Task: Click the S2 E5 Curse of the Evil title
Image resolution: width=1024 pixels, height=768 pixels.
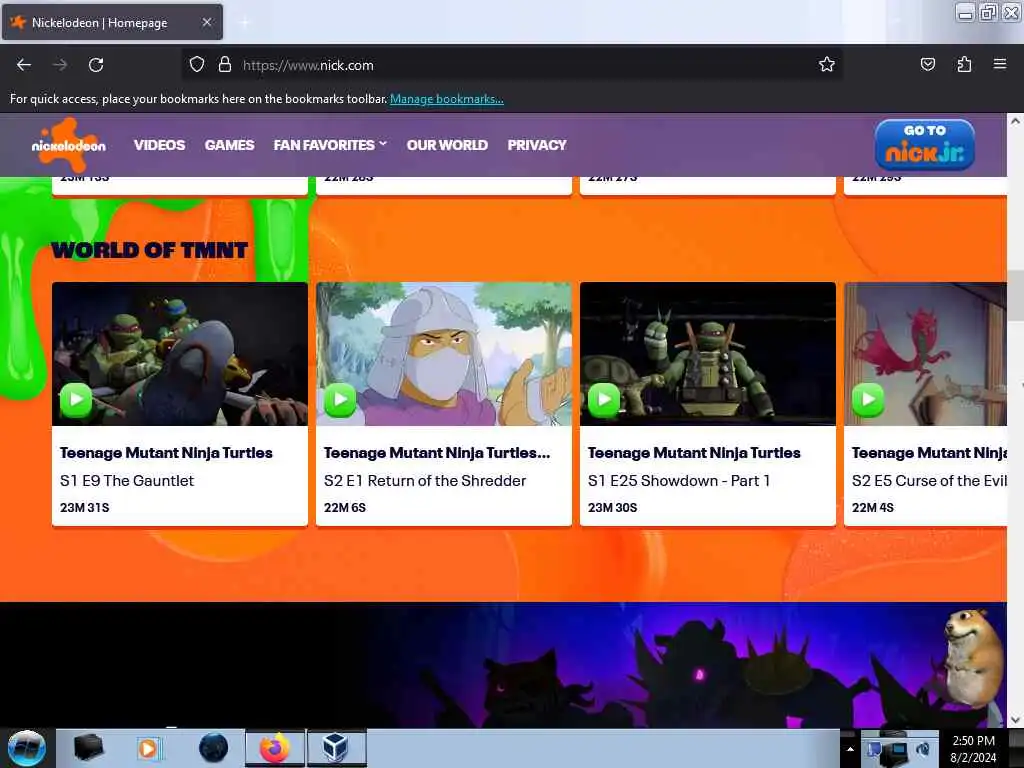Action: point(929,481)
